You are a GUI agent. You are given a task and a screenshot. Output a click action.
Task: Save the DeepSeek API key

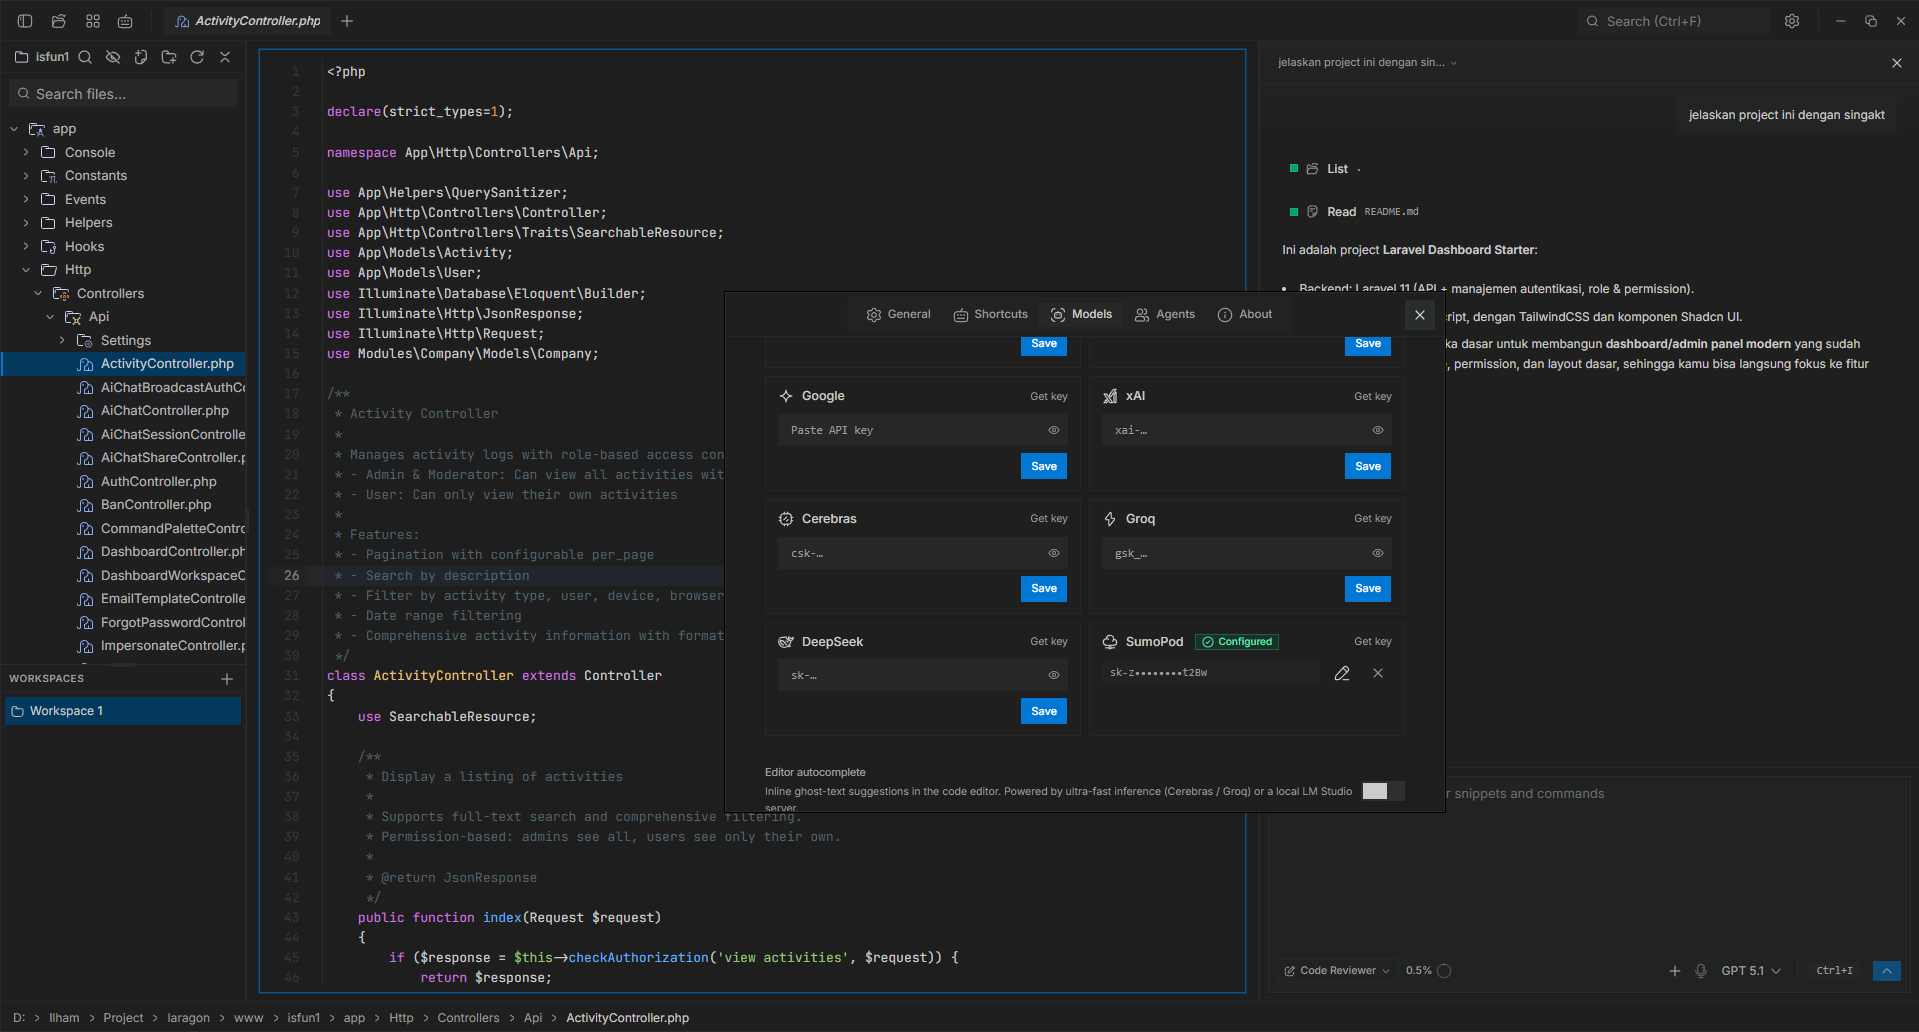pyautogui.click(x=1044, y=712)
